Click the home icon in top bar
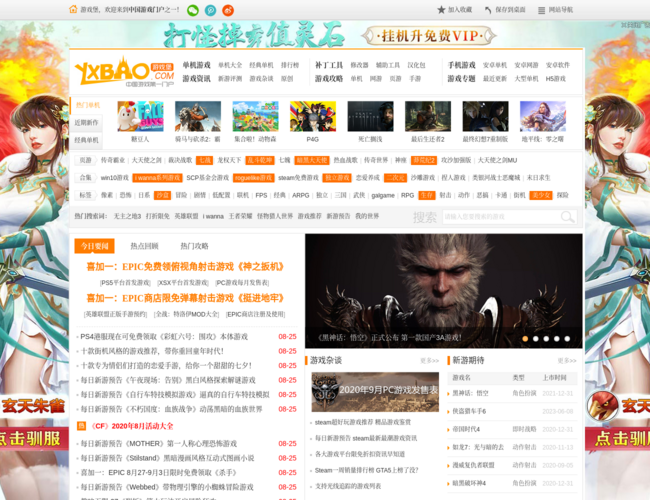The width and height of the screenshot is (650, 500). coord(73,9)
